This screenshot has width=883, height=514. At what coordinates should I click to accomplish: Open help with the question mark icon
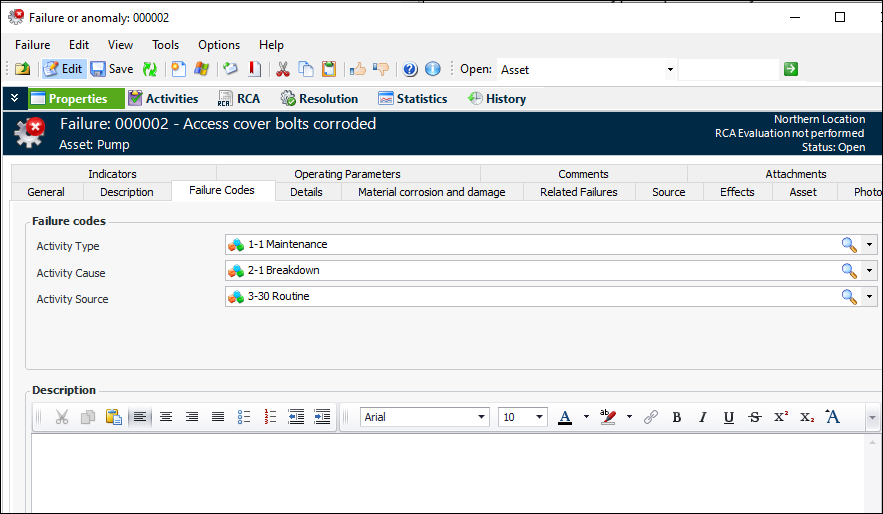(x=410, y=69)
